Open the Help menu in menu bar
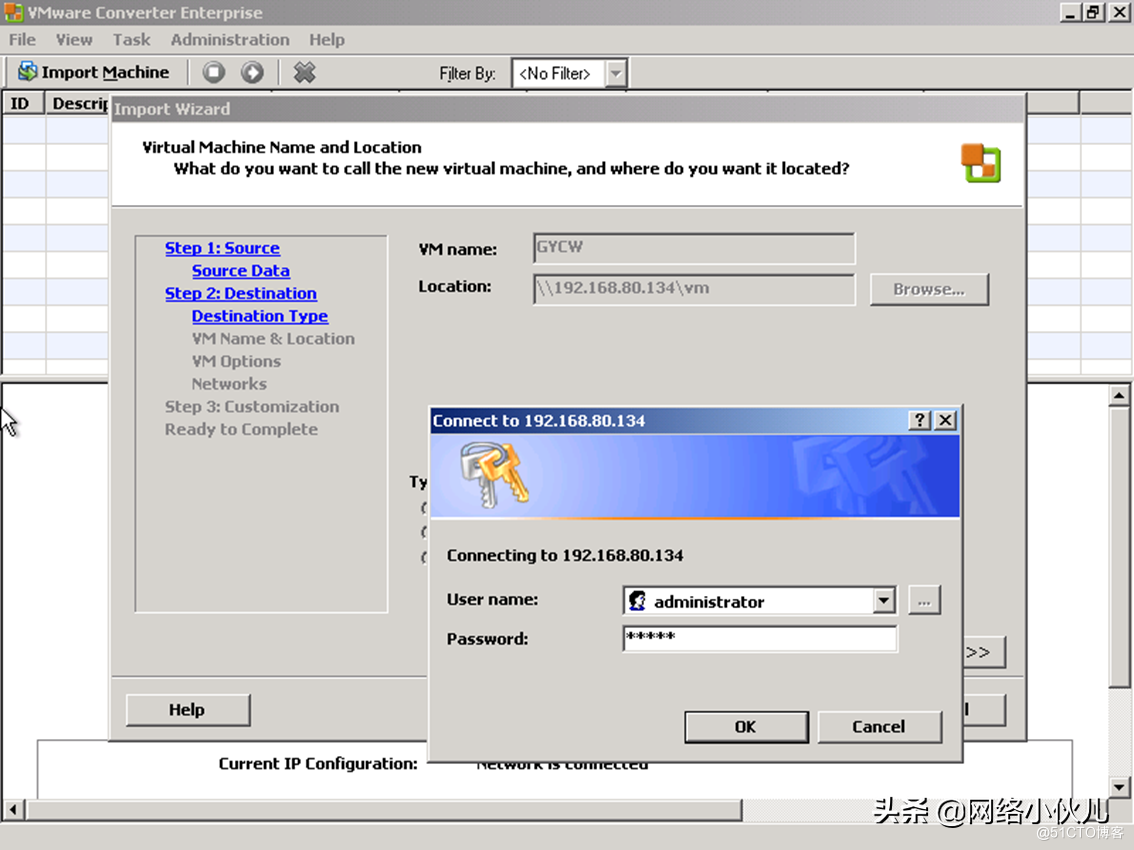Screen dimensions: 1134x850 point(327,40)
